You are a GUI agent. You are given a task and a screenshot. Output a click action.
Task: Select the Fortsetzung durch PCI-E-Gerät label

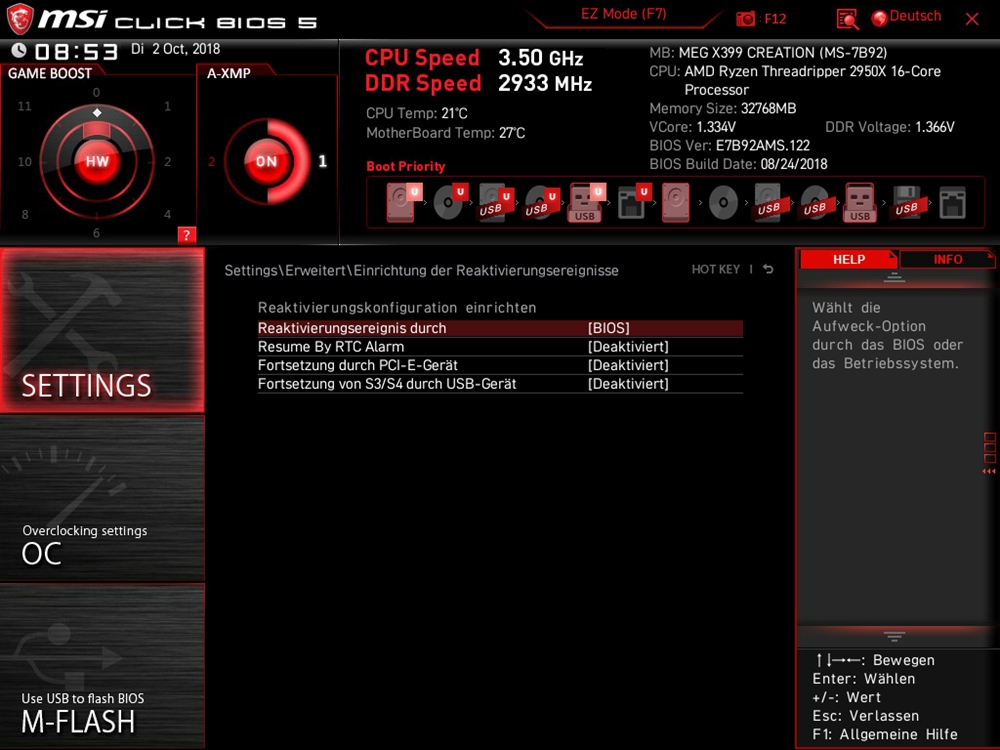coord(358,365)
